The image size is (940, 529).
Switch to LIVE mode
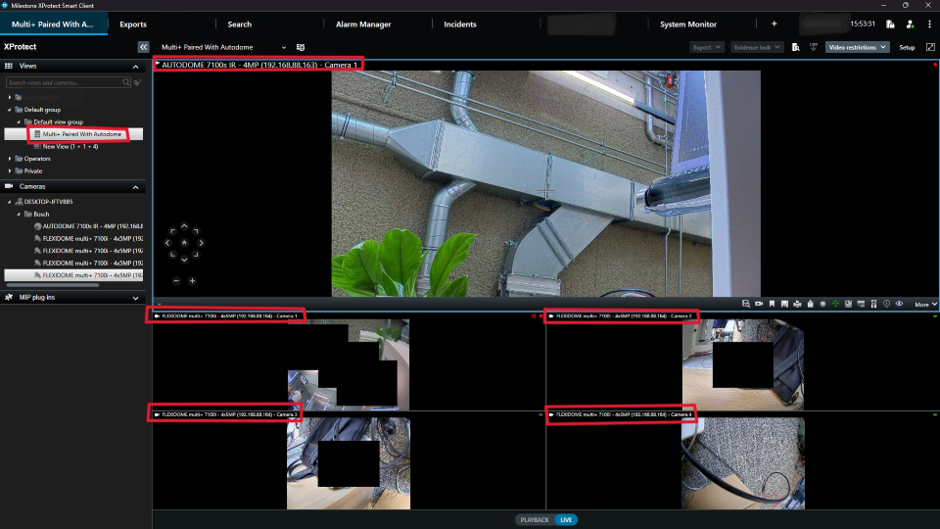566,519
